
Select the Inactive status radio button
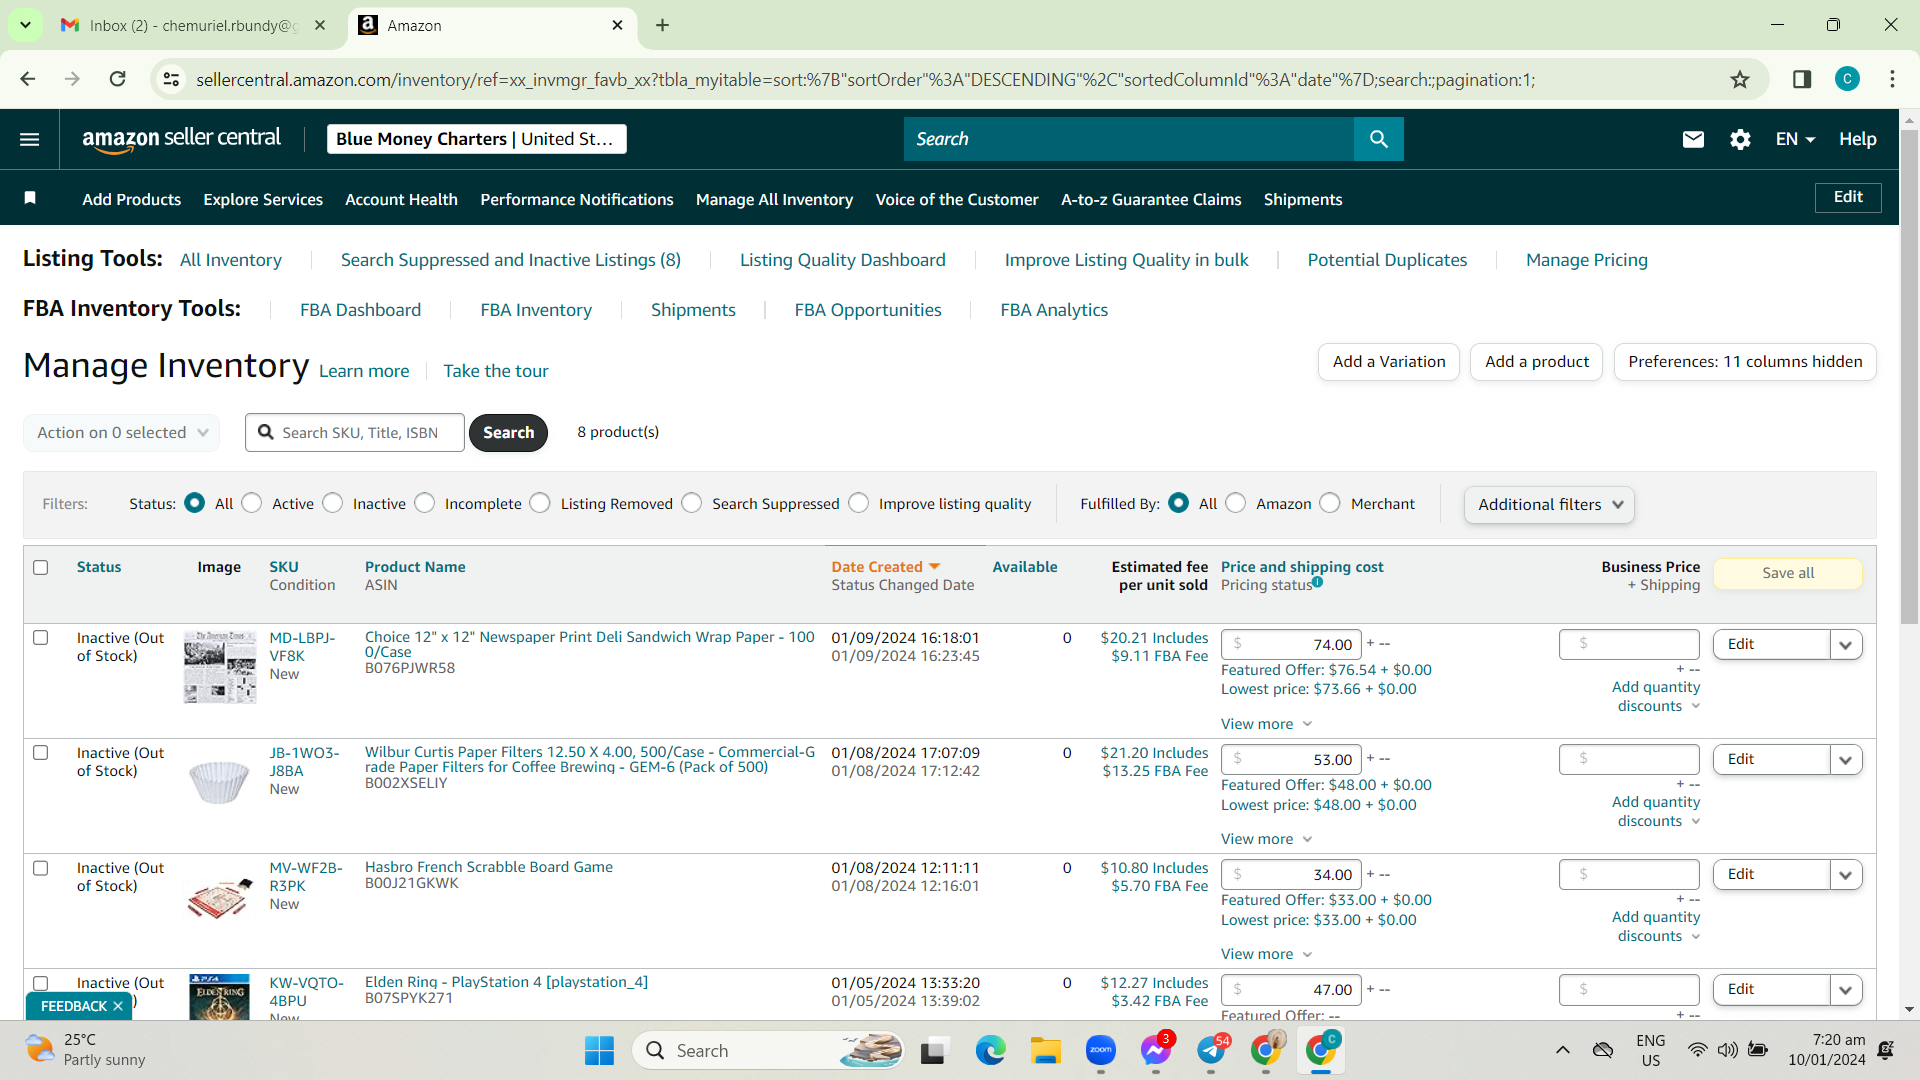(x=333, y=503)
